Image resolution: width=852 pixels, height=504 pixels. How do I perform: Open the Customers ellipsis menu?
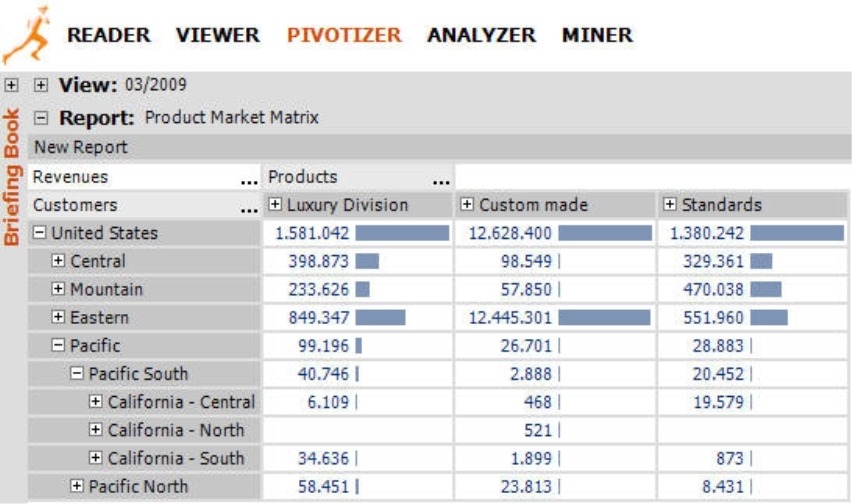249,207
